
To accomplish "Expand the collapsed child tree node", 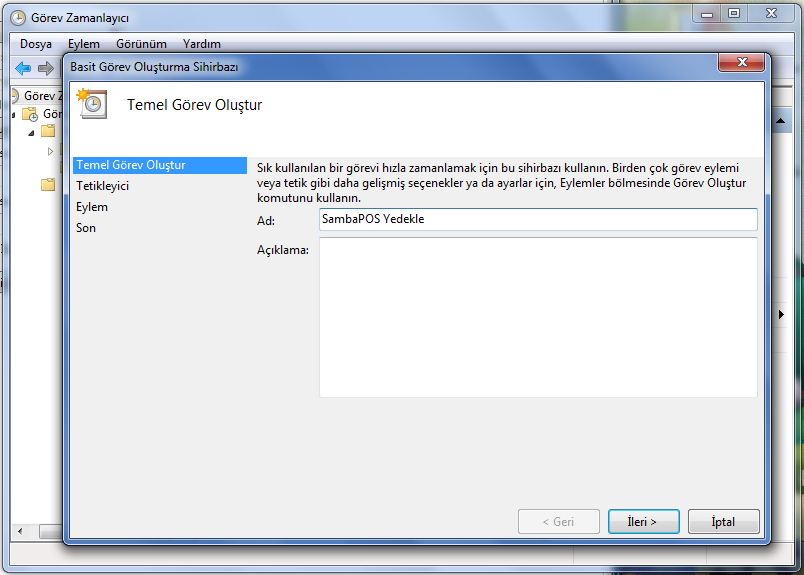I will pos(51,152).
